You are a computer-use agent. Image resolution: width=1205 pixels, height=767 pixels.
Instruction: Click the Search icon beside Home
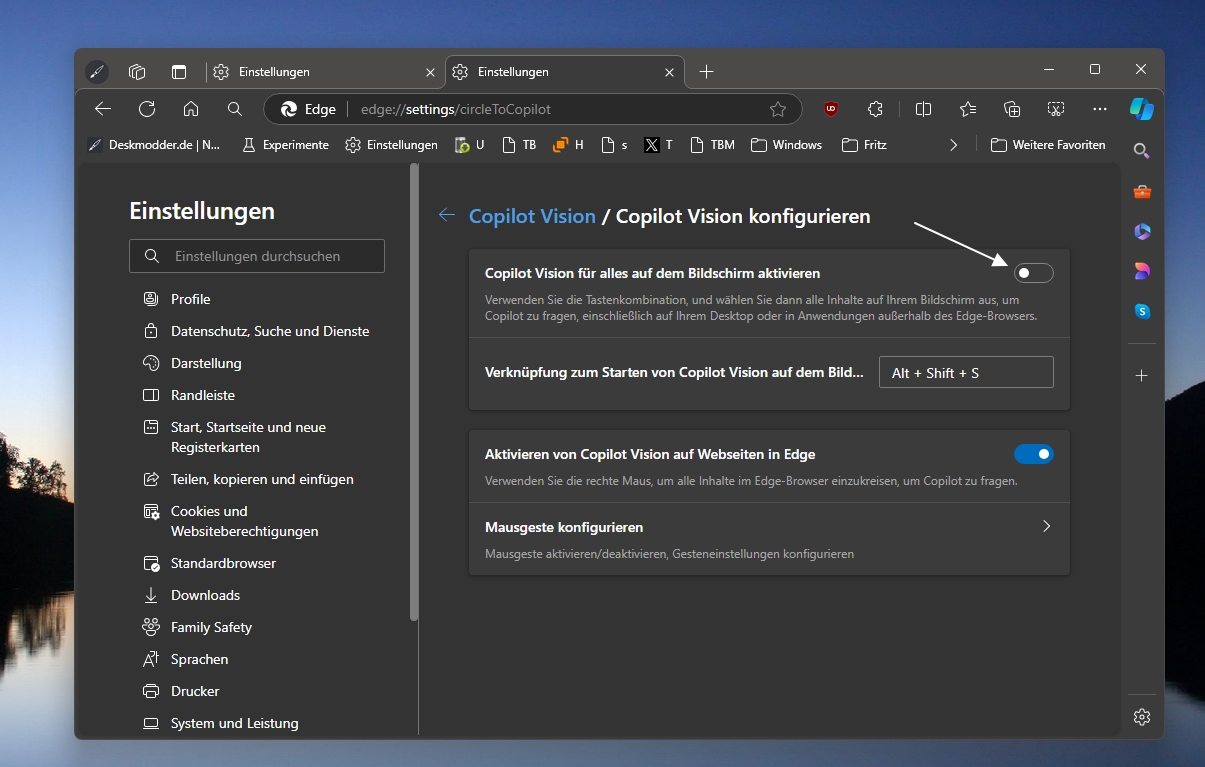click(x=235, y=109)
